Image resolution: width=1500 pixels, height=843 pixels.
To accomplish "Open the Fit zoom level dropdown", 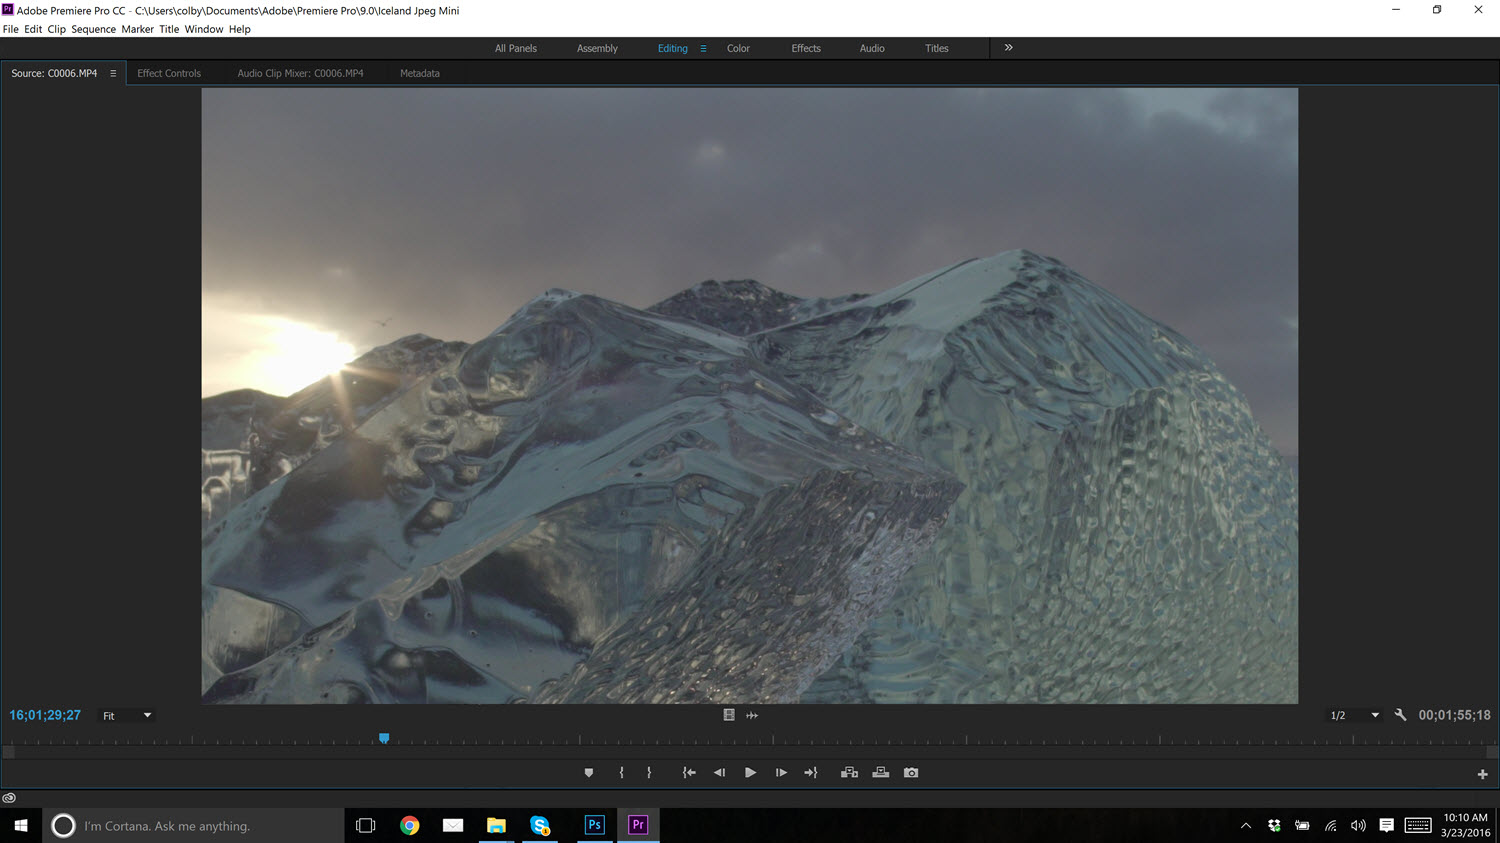I will point(127,715).
